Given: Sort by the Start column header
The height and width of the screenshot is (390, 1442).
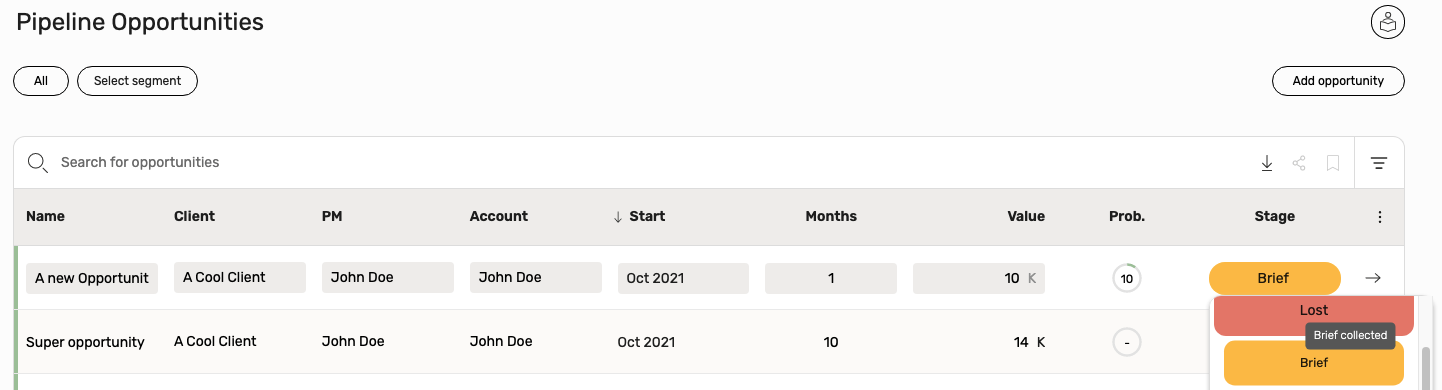Looking at the screenshot, I should point(639,216).
